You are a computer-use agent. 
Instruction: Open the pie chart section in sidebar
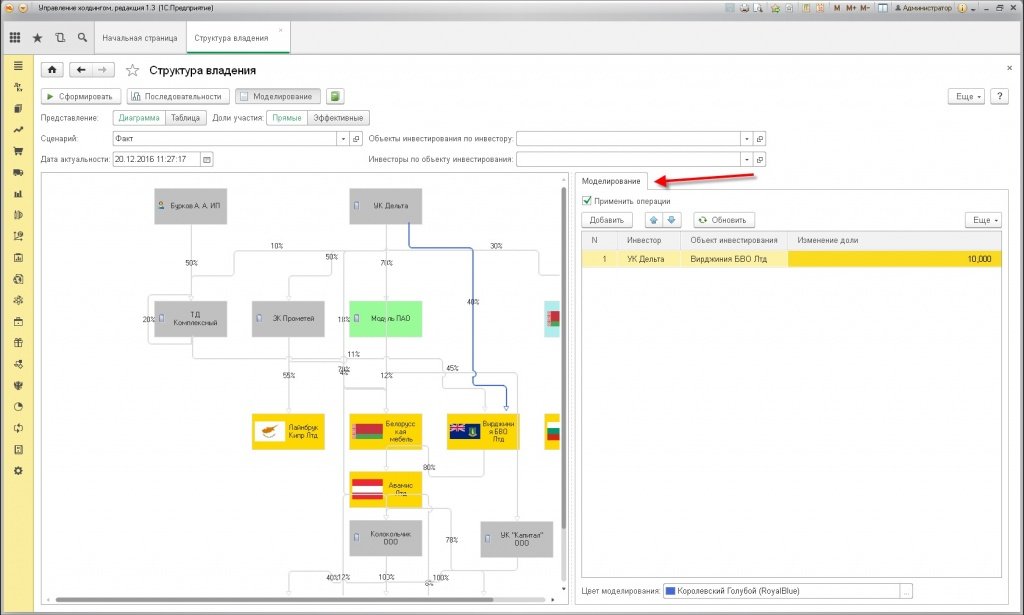18,407
